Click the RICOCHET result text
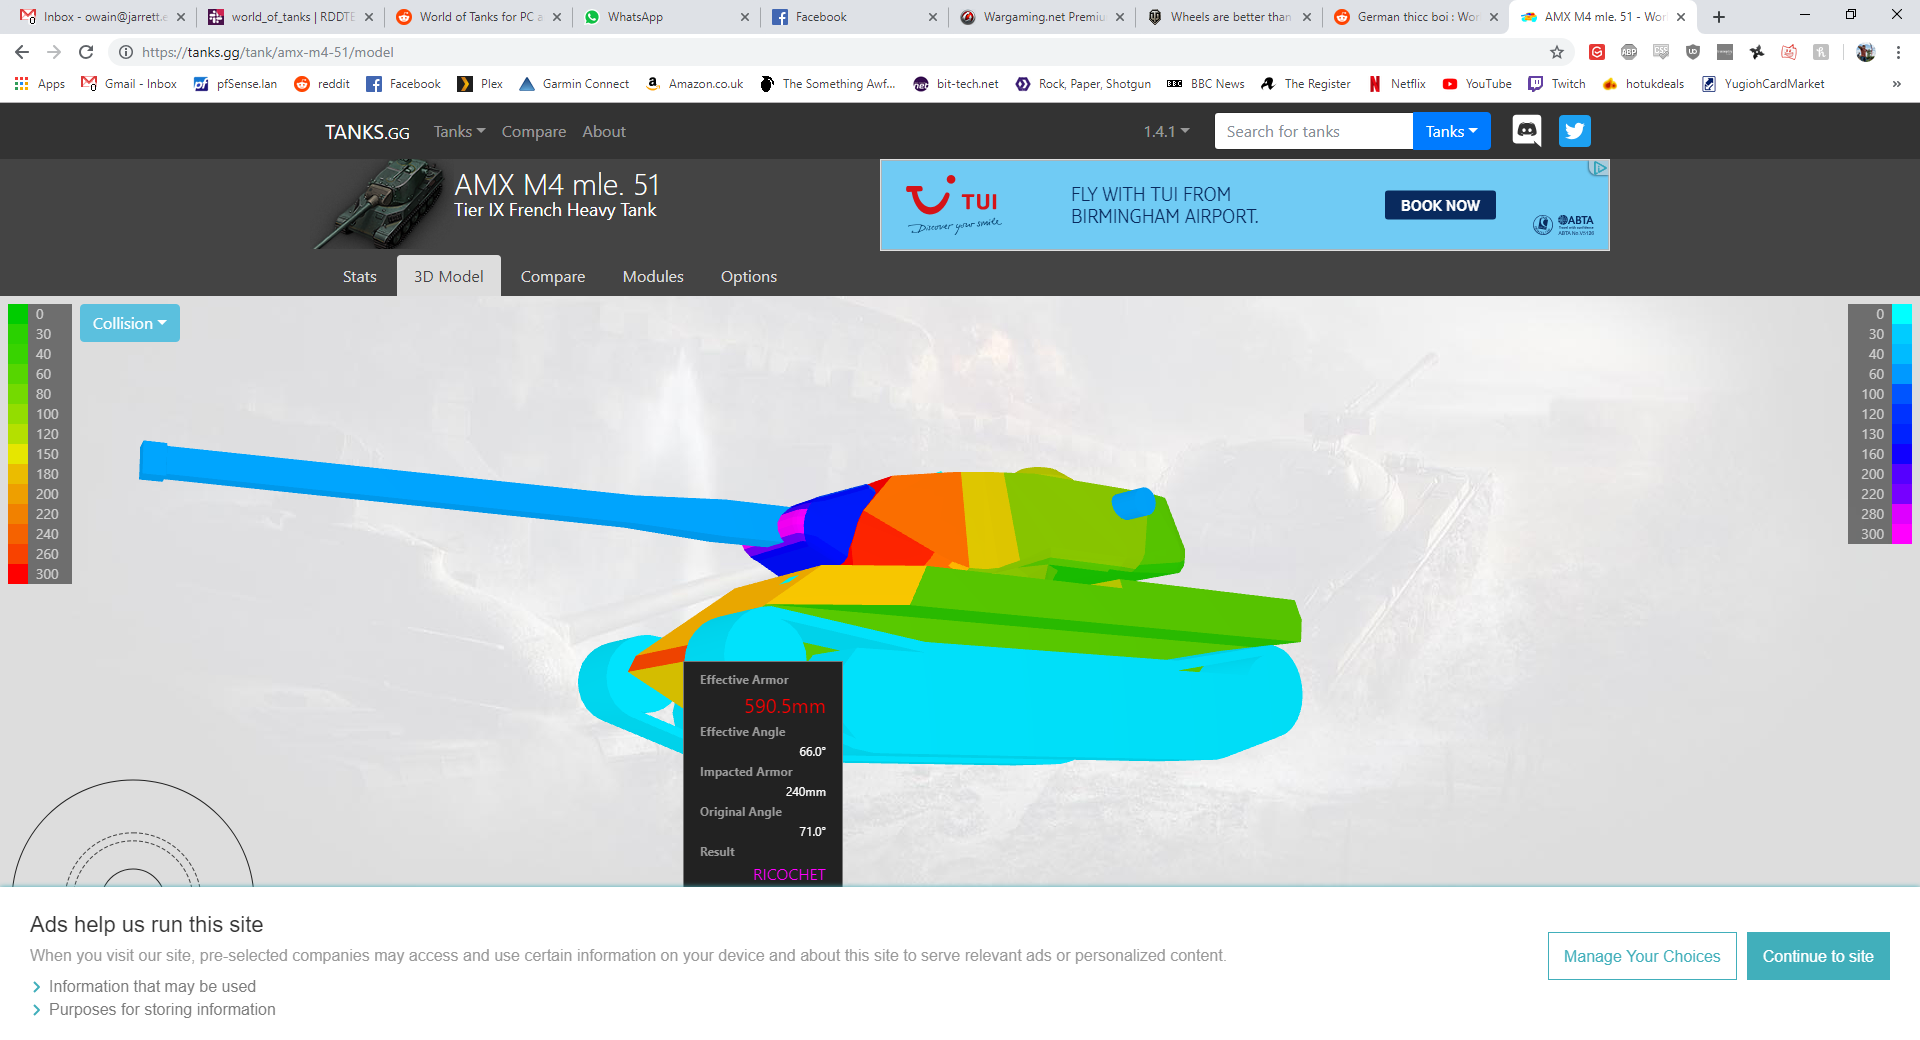The height and width of the screenshot is (1040, 1920). pyautogui.click(x=789, y=874)
